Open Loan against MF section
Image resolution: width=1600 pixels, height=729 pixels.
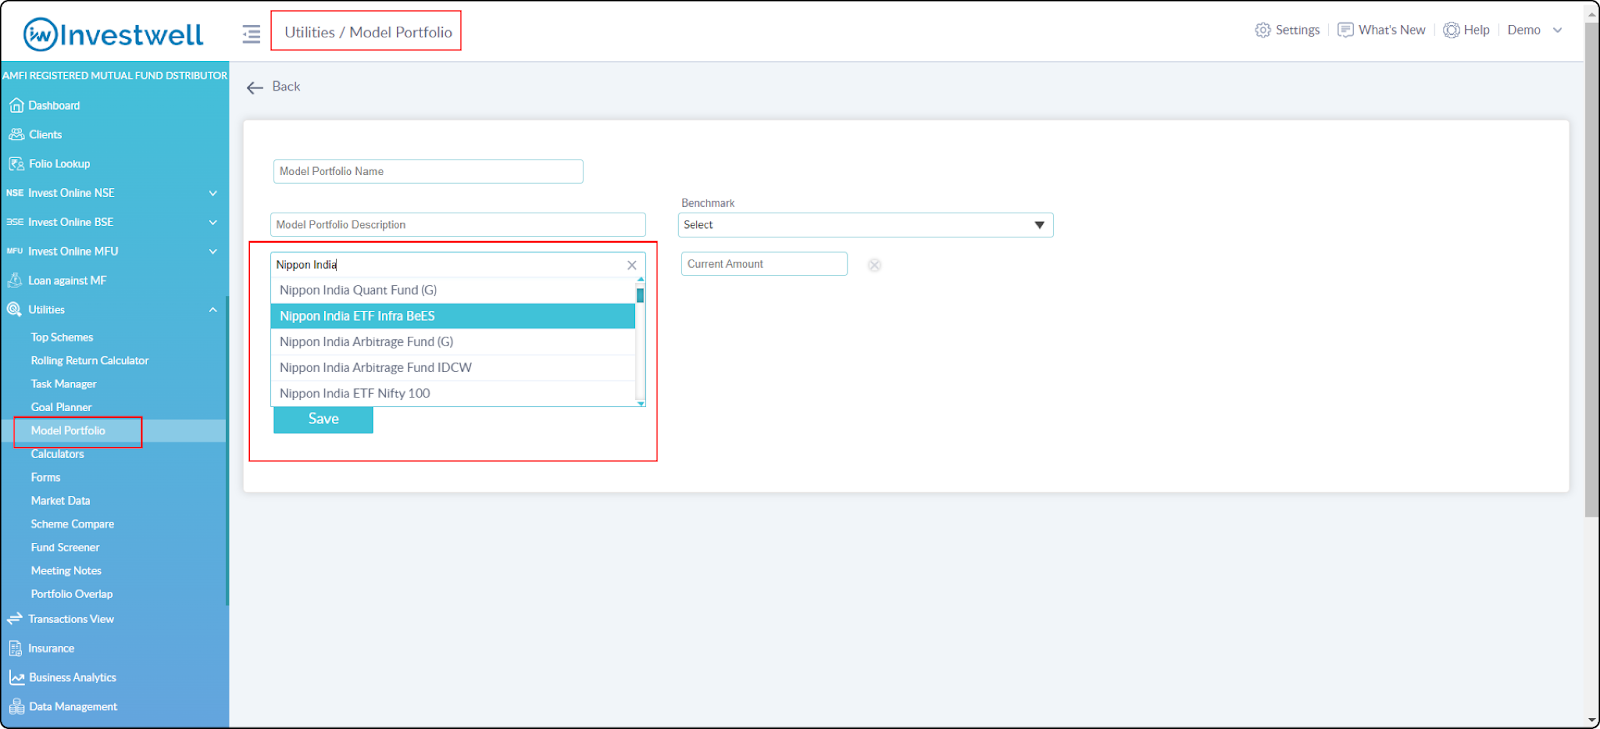[x=67, y=281]
